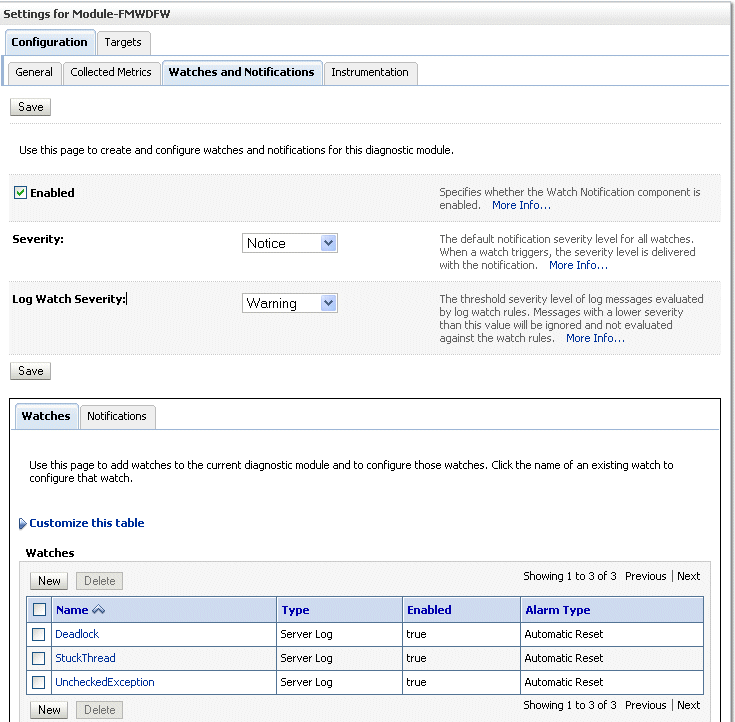
Task: Expand the Customize this table triangle
Action: coord(22,523)
